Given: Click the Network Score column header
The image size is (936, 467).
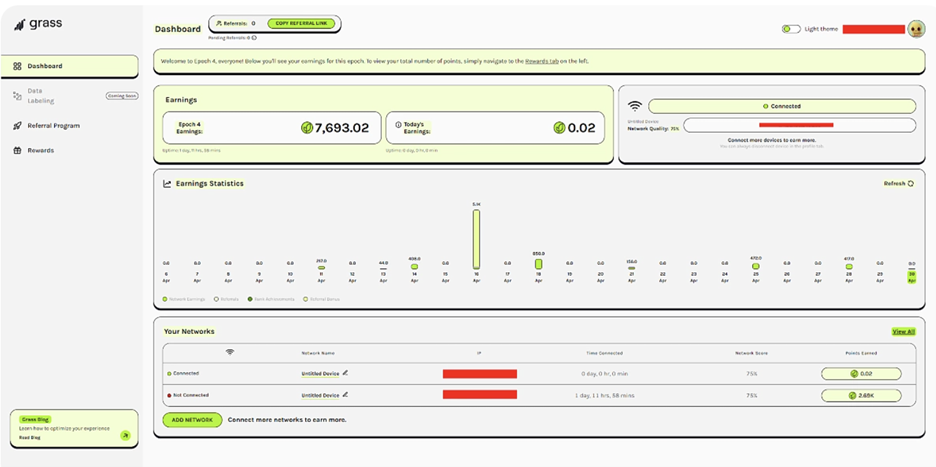Looking at the screenshot, I should pyautogui.click(x=751, y=353).
